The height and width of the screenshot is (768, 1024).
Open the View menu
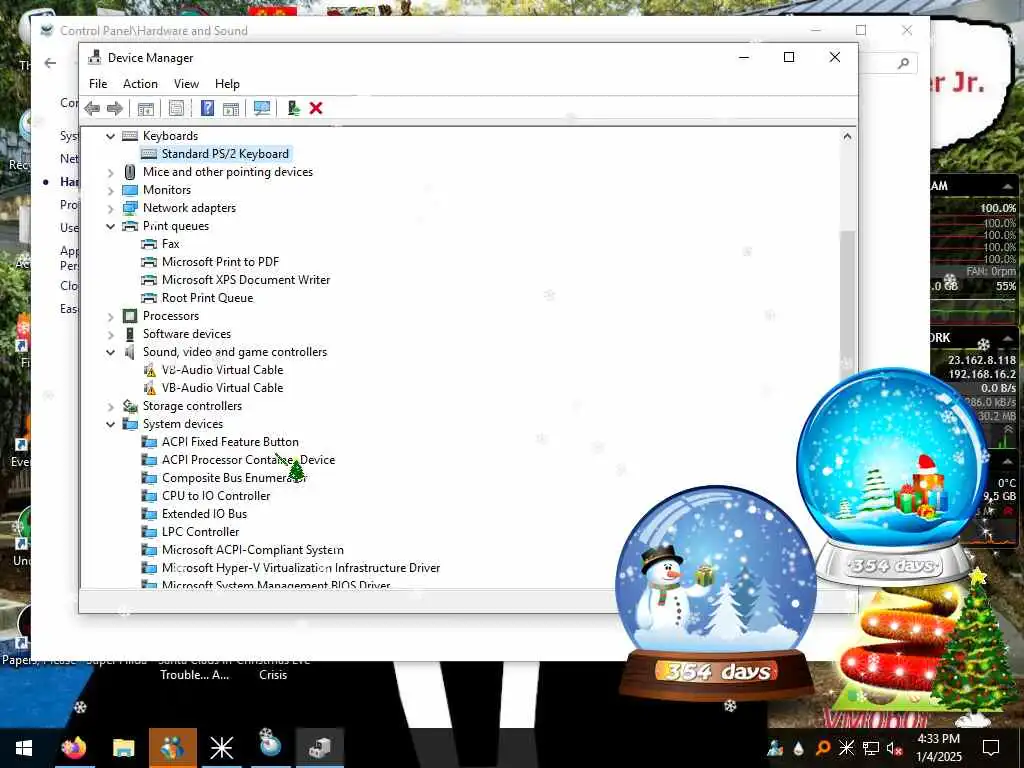click(x=186, y=84)
